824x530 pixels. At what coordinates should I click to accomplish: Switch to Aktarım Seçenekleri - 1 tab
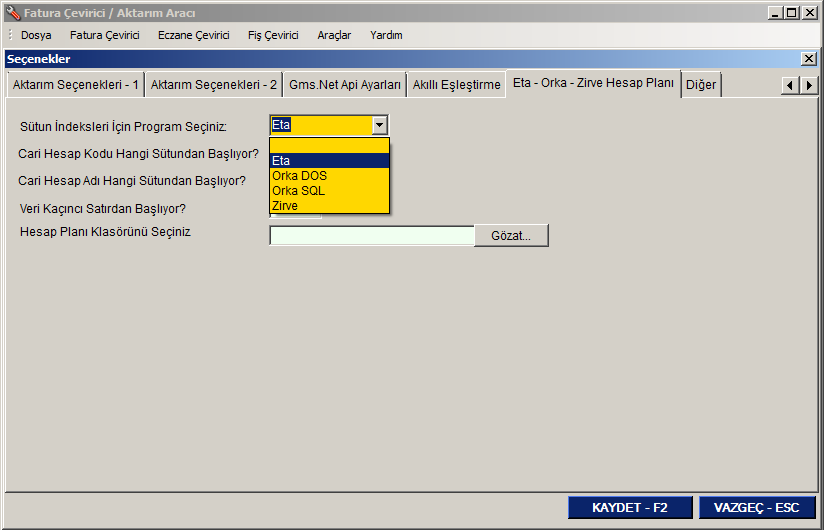76,85
